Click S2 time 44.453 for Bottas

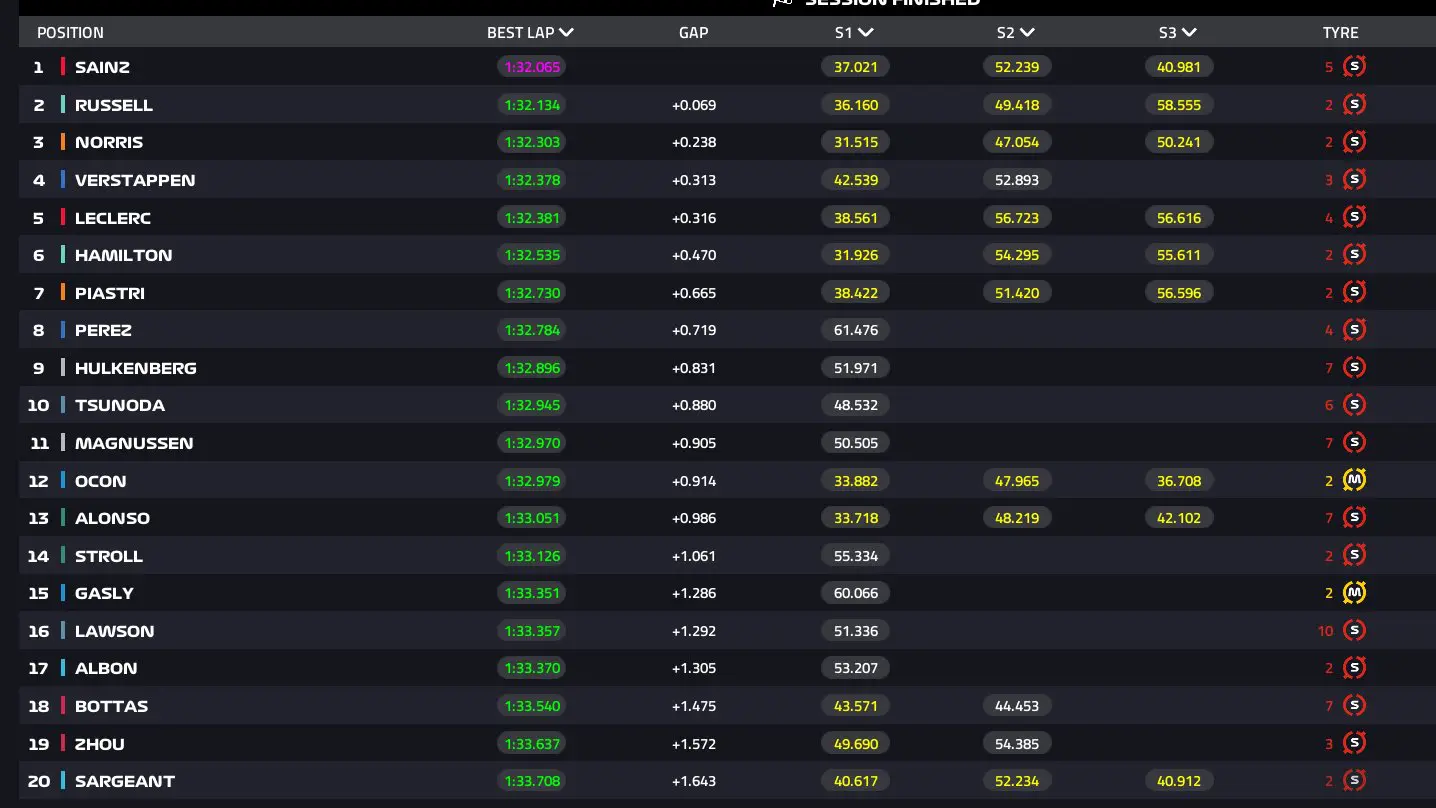(1017, 706)
